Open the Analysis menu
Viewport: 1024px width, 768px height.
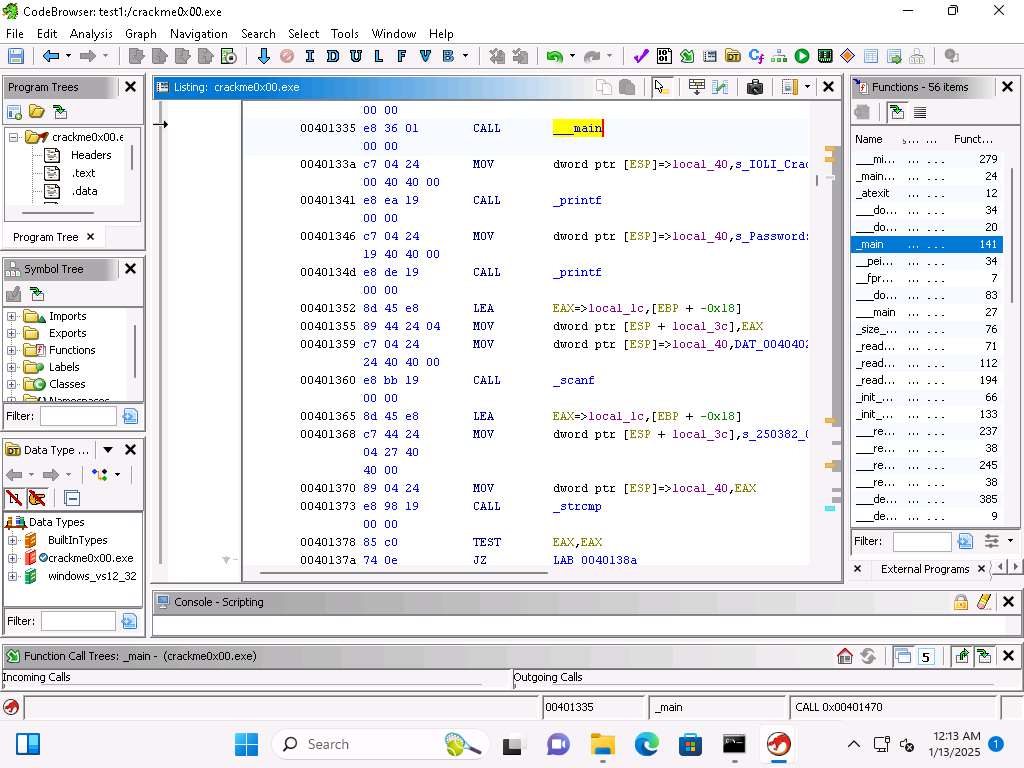coord(91,33)
